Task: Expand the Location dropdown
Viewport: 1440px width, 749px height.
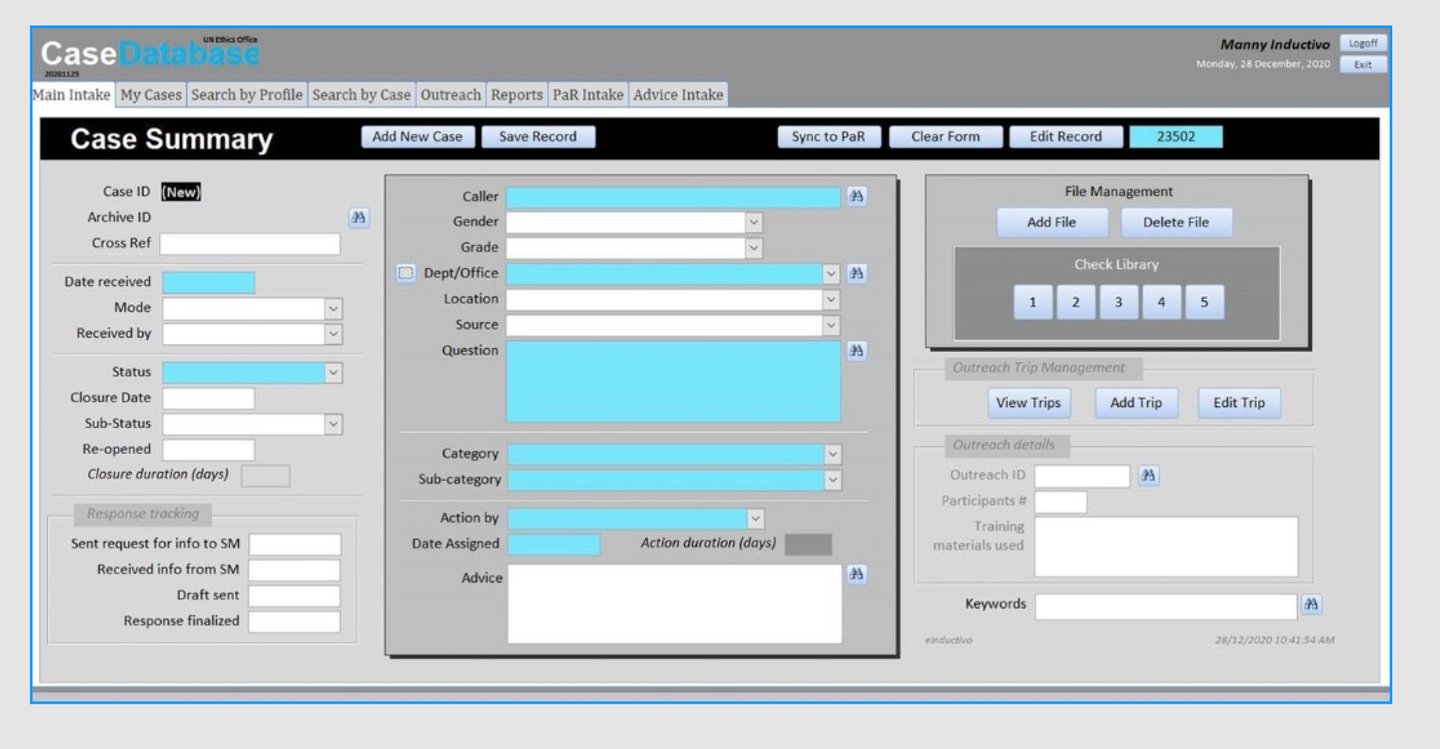Action: [x=831, y=299]
